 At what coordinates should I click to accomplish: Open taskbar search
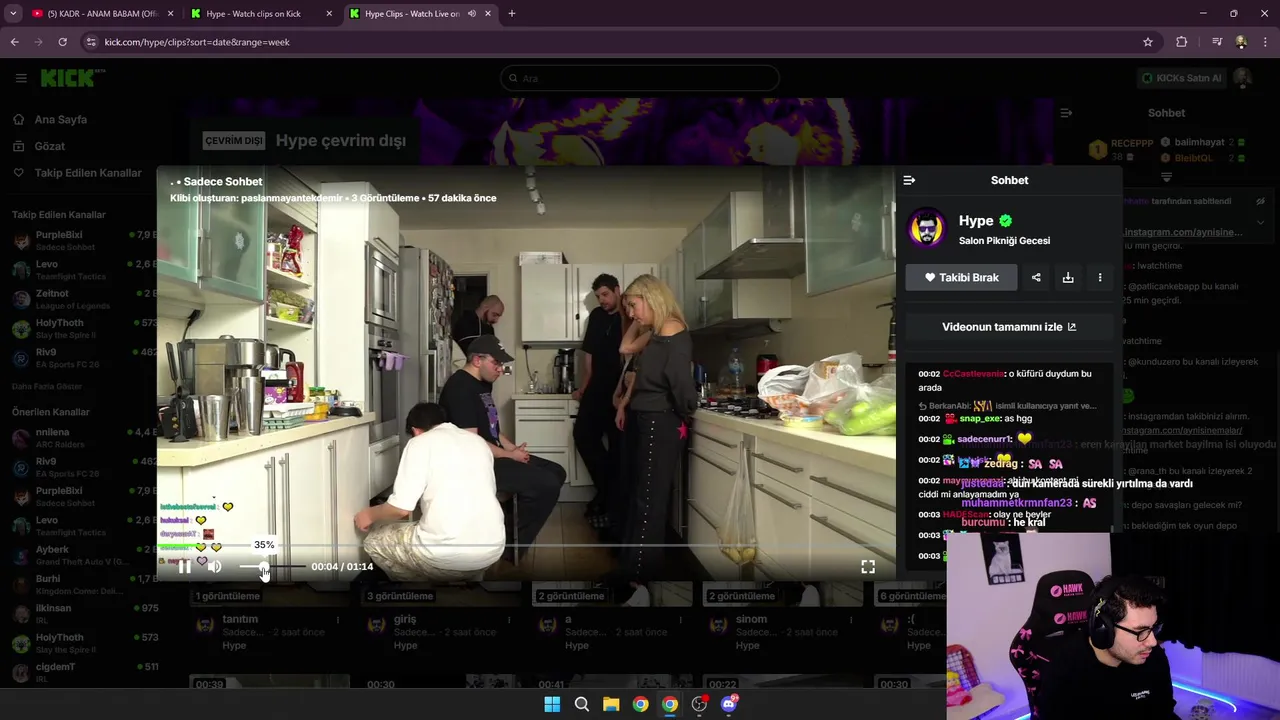pyautogui.click(x=581, y=704)
